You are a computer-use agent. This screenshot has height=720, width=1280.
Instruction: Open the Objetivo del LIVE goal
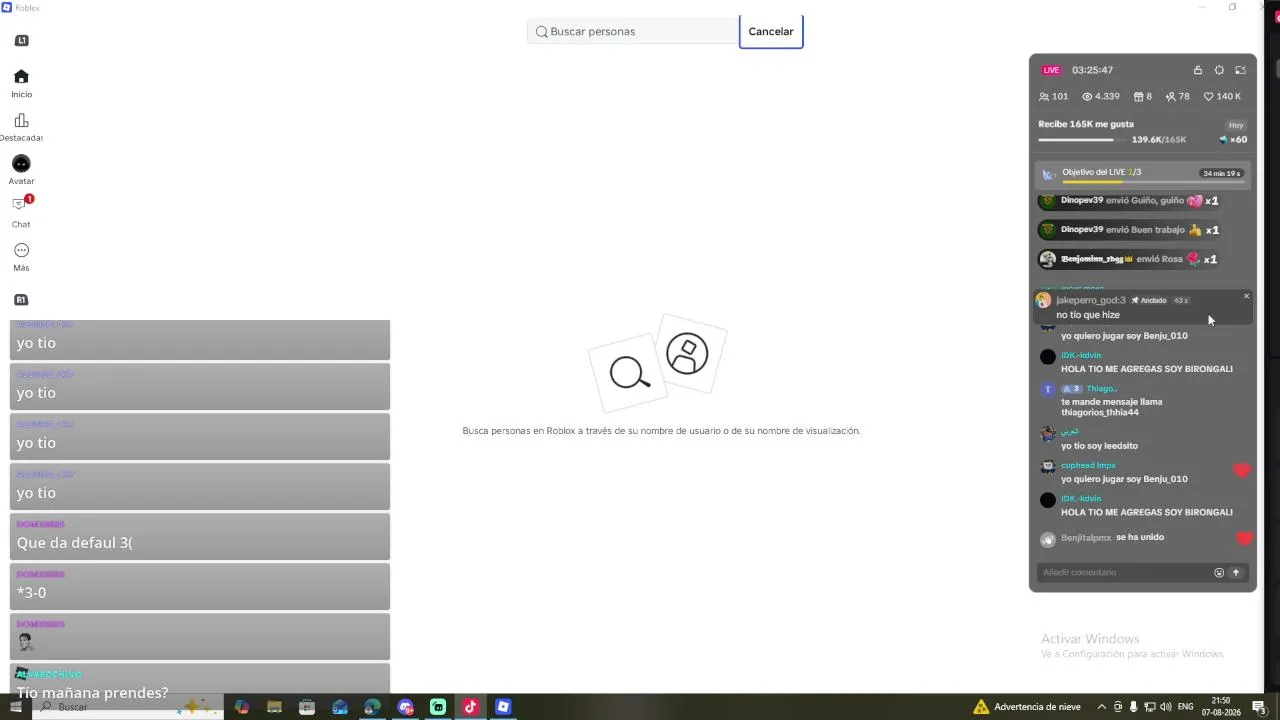click(x=1143, y=174)
